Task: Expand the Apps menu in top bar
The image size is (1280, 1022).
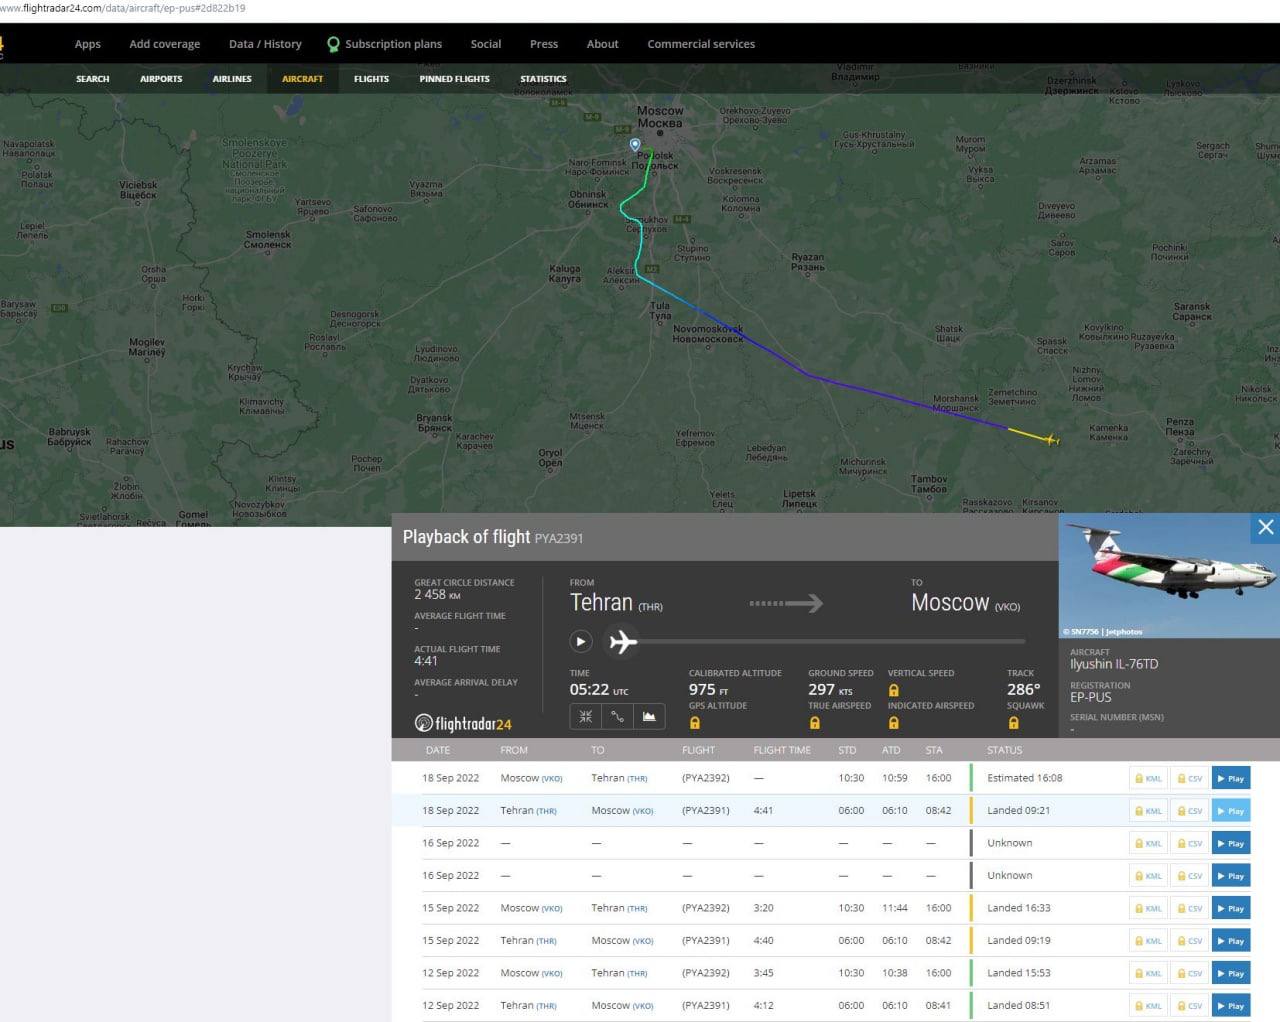Action: 88,44
